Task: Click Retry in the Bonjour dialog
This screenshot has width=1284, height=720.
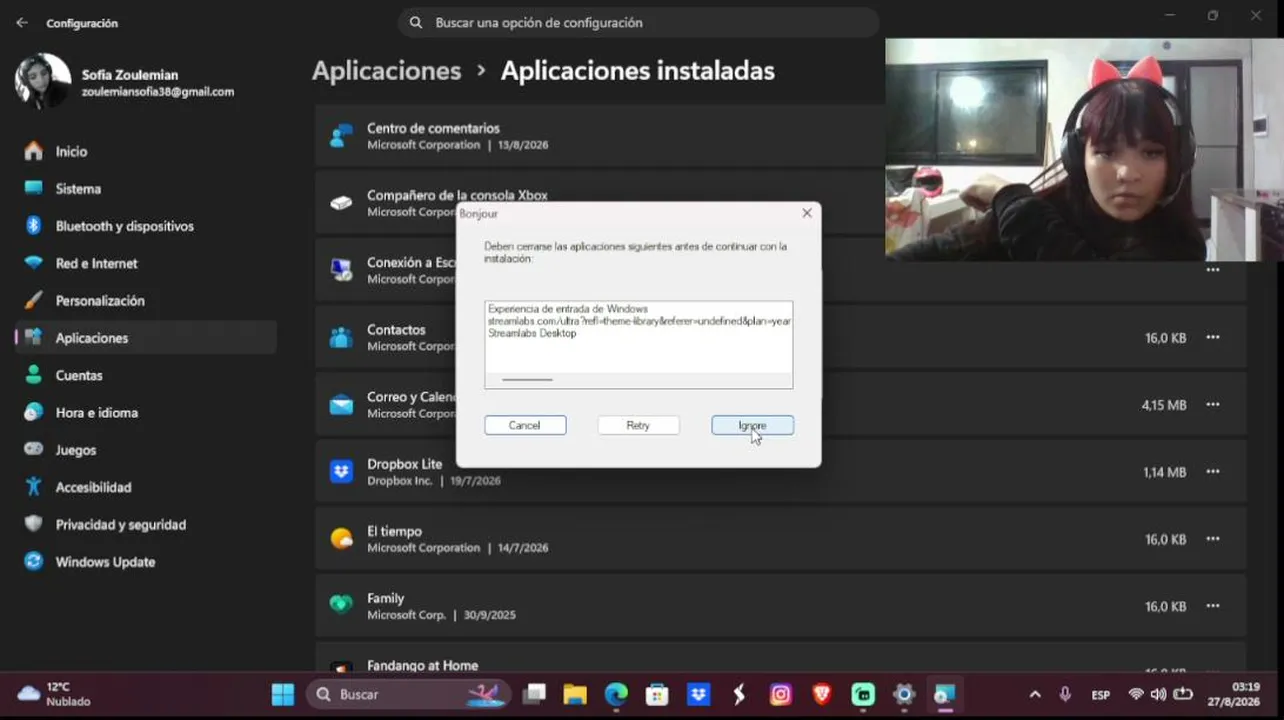Action: tap(638, 425)
